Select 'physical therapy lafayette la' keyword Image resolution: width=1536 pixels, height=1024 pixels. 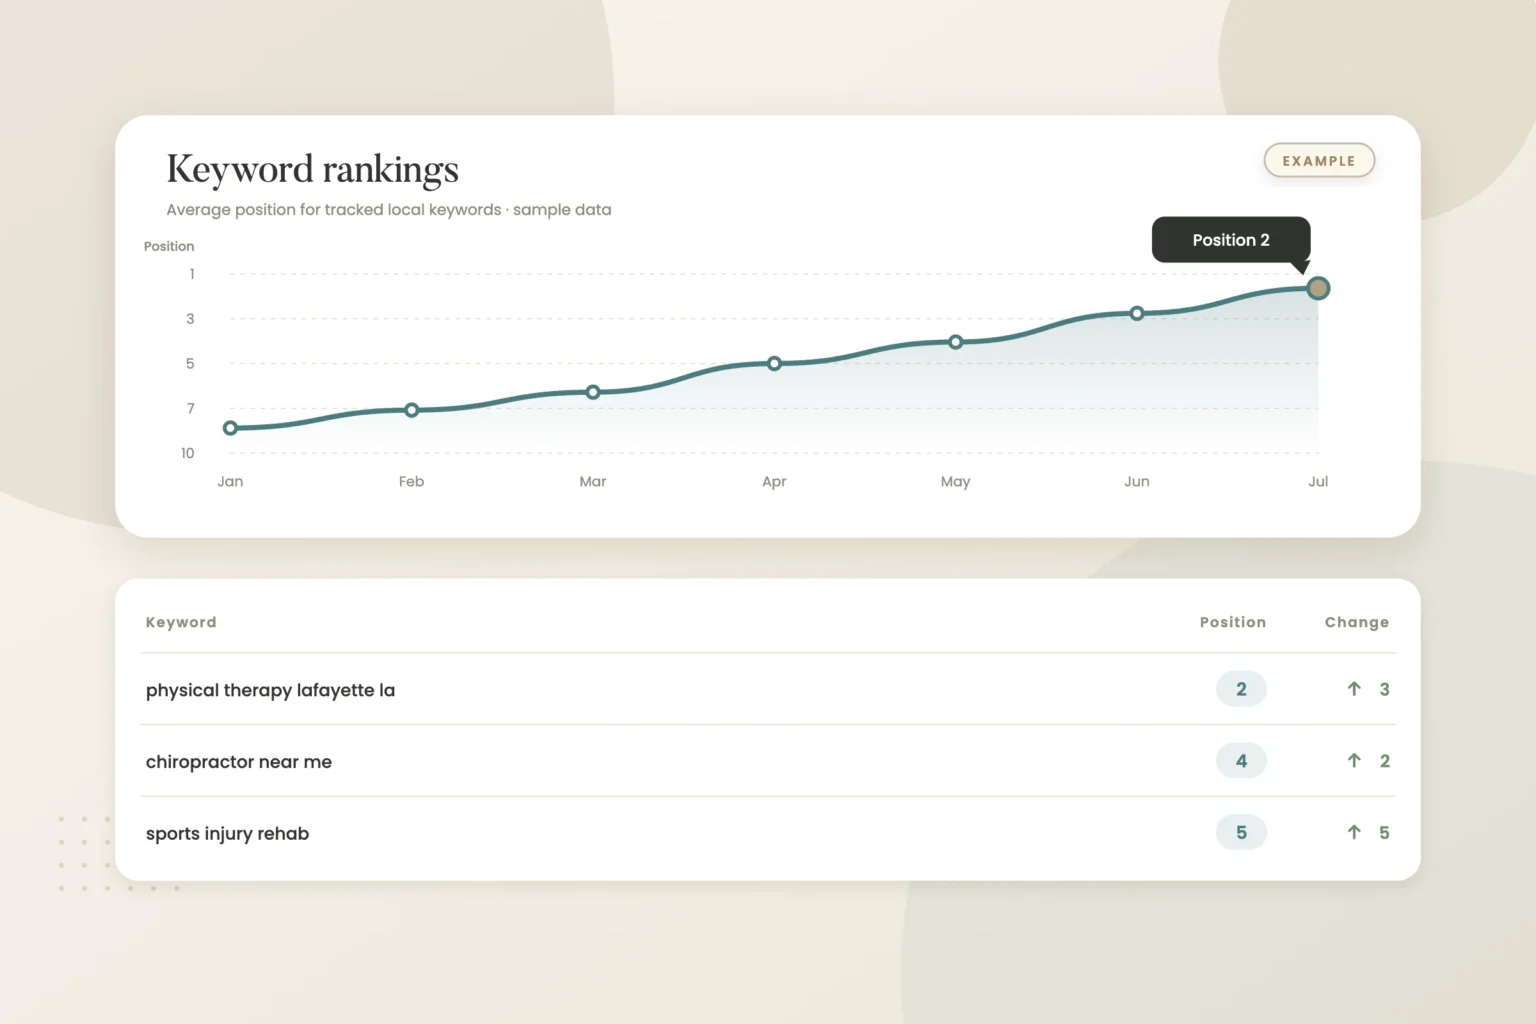click(x=270, y=690)
